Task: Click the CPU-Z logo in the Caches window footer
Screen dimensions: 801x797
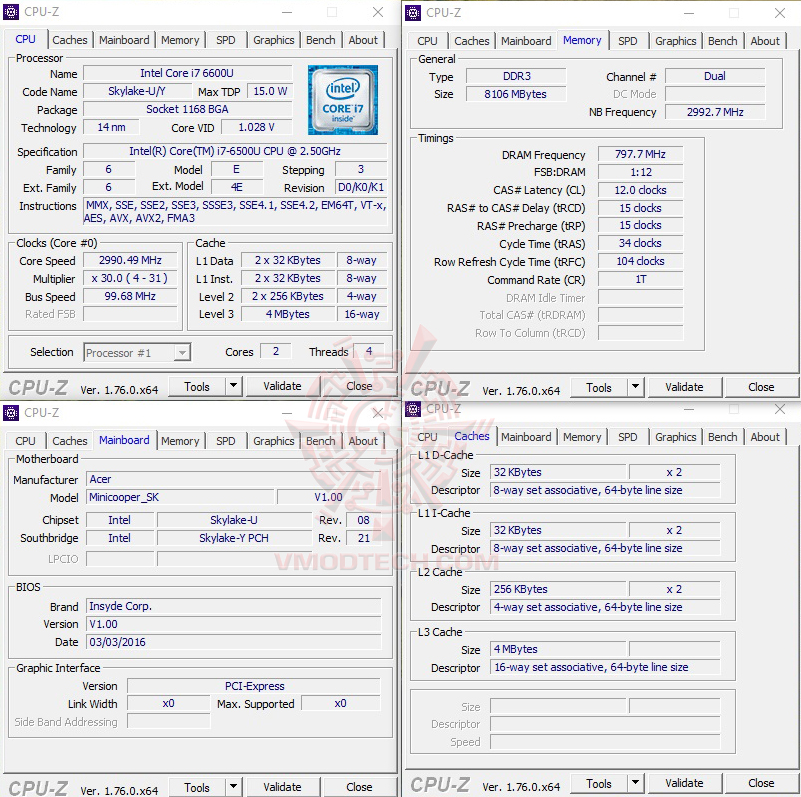Action: (439, 783)
